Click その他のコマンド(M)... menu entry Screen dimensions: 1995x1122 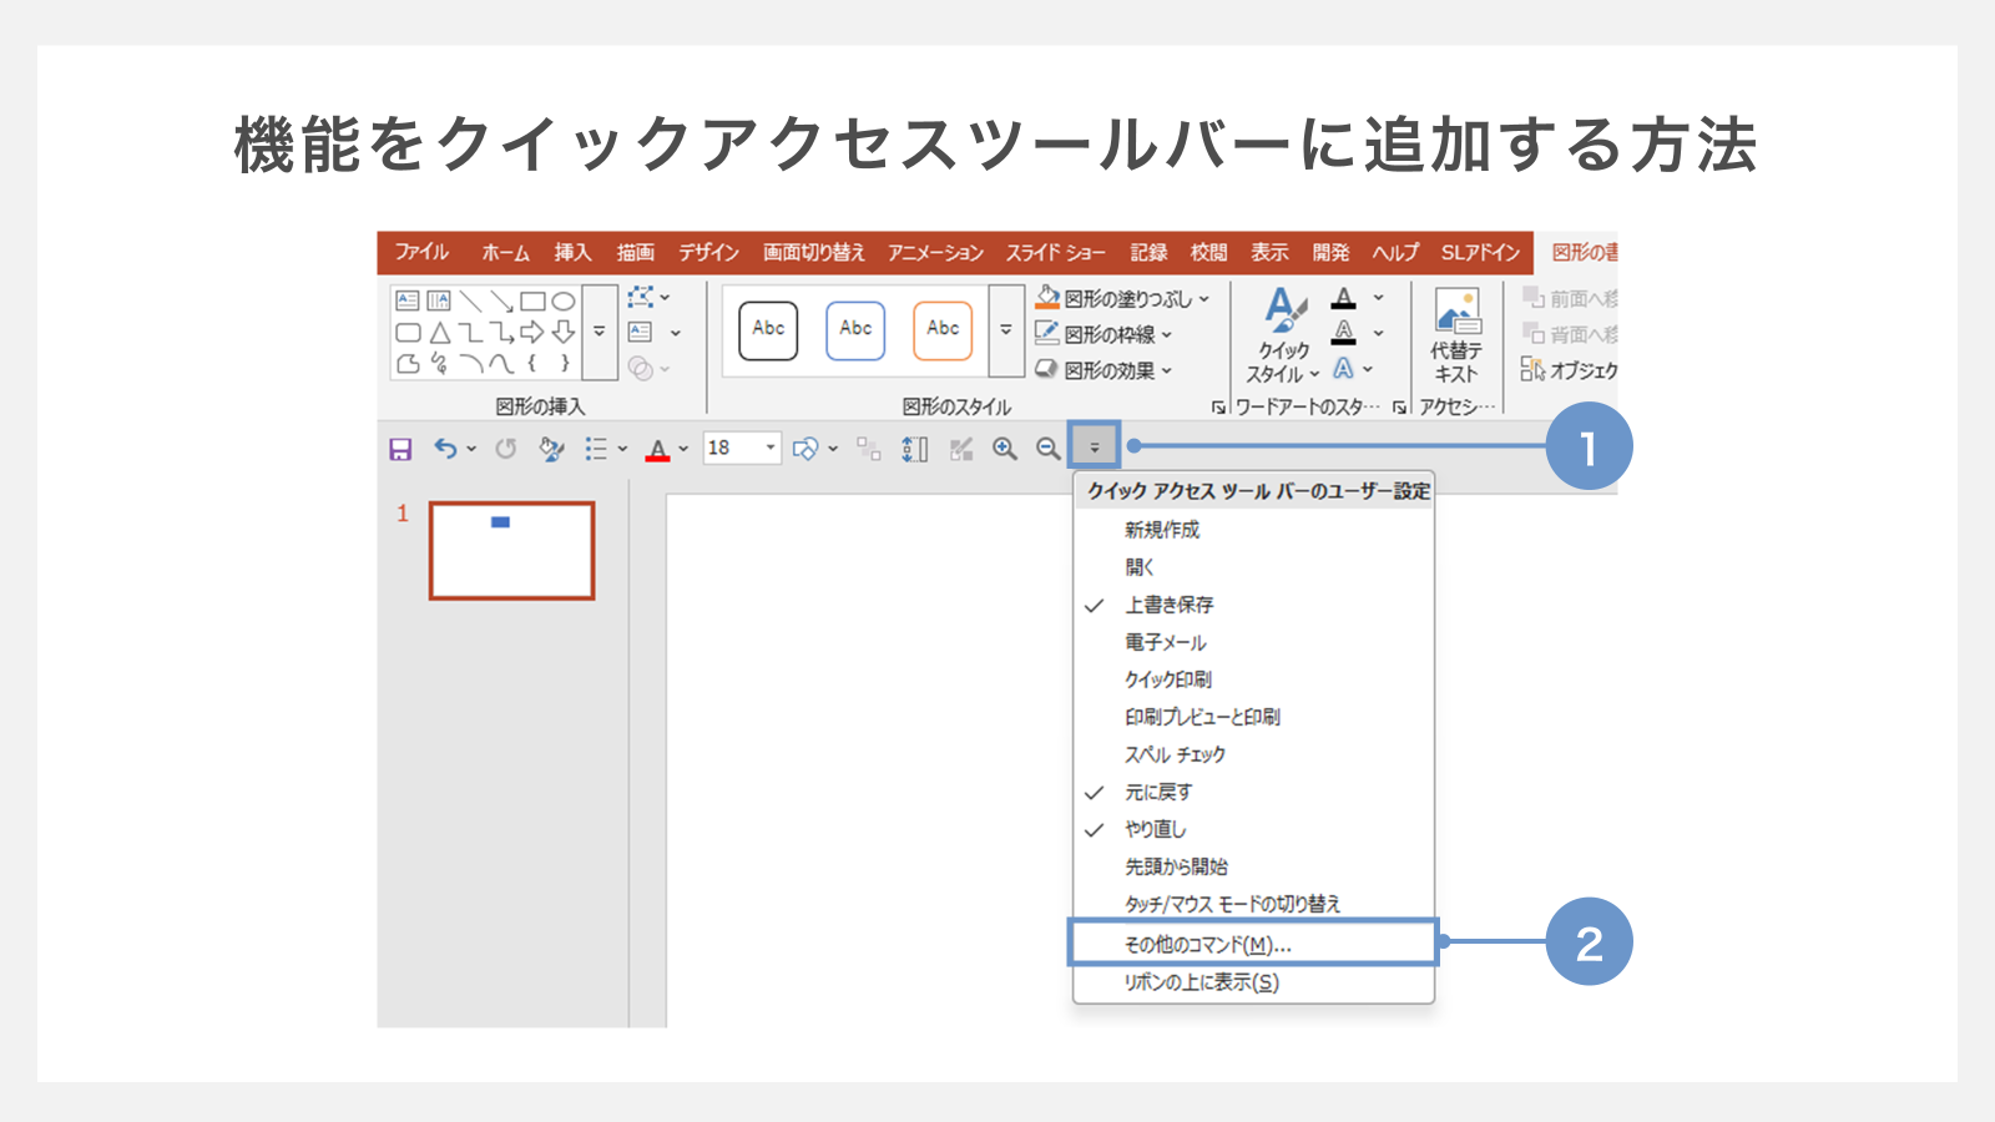1253,943
